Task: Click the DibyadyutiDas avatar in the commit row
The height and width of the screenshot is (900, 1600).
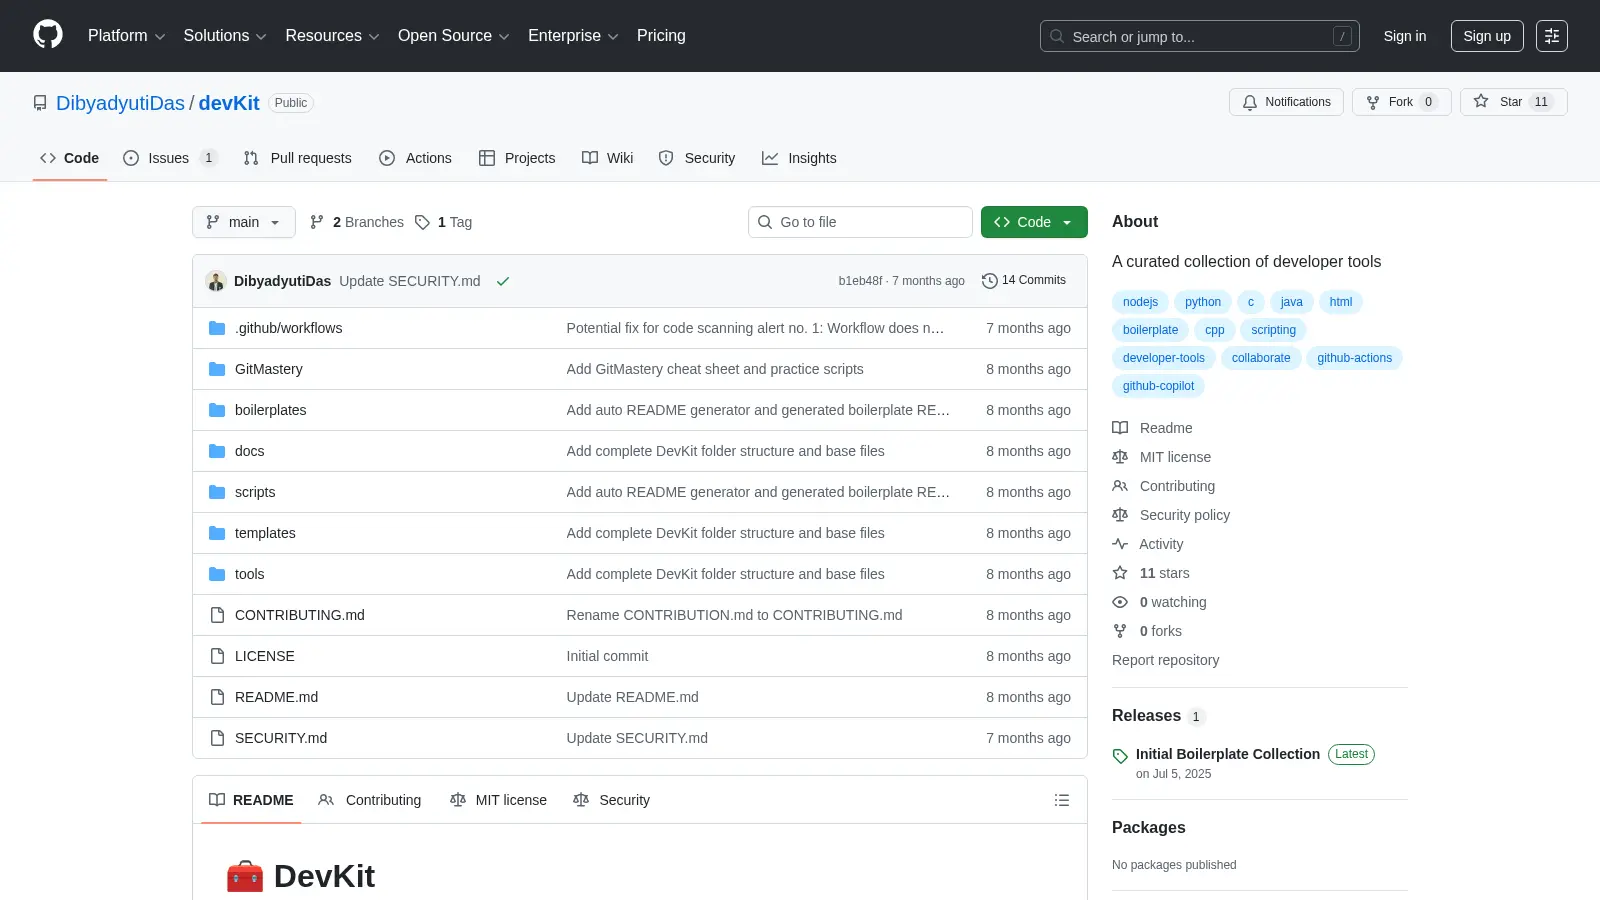Action: click(216, 281)
